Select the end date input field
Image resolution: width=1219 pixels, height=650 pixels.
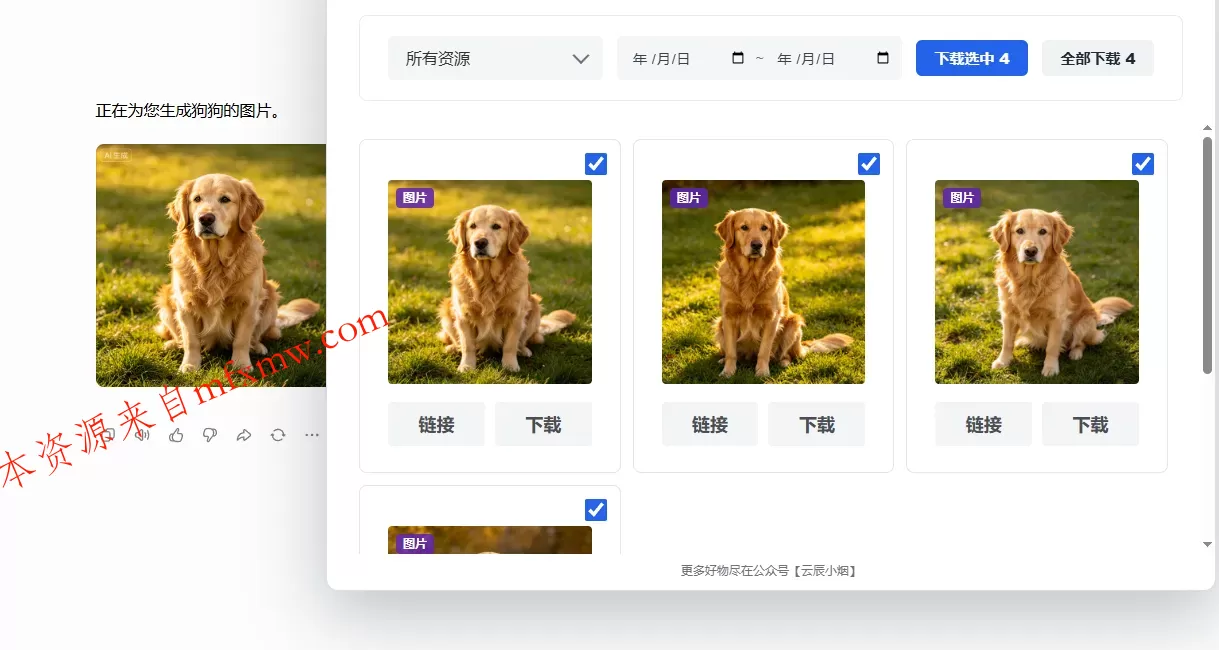point(832,58)
